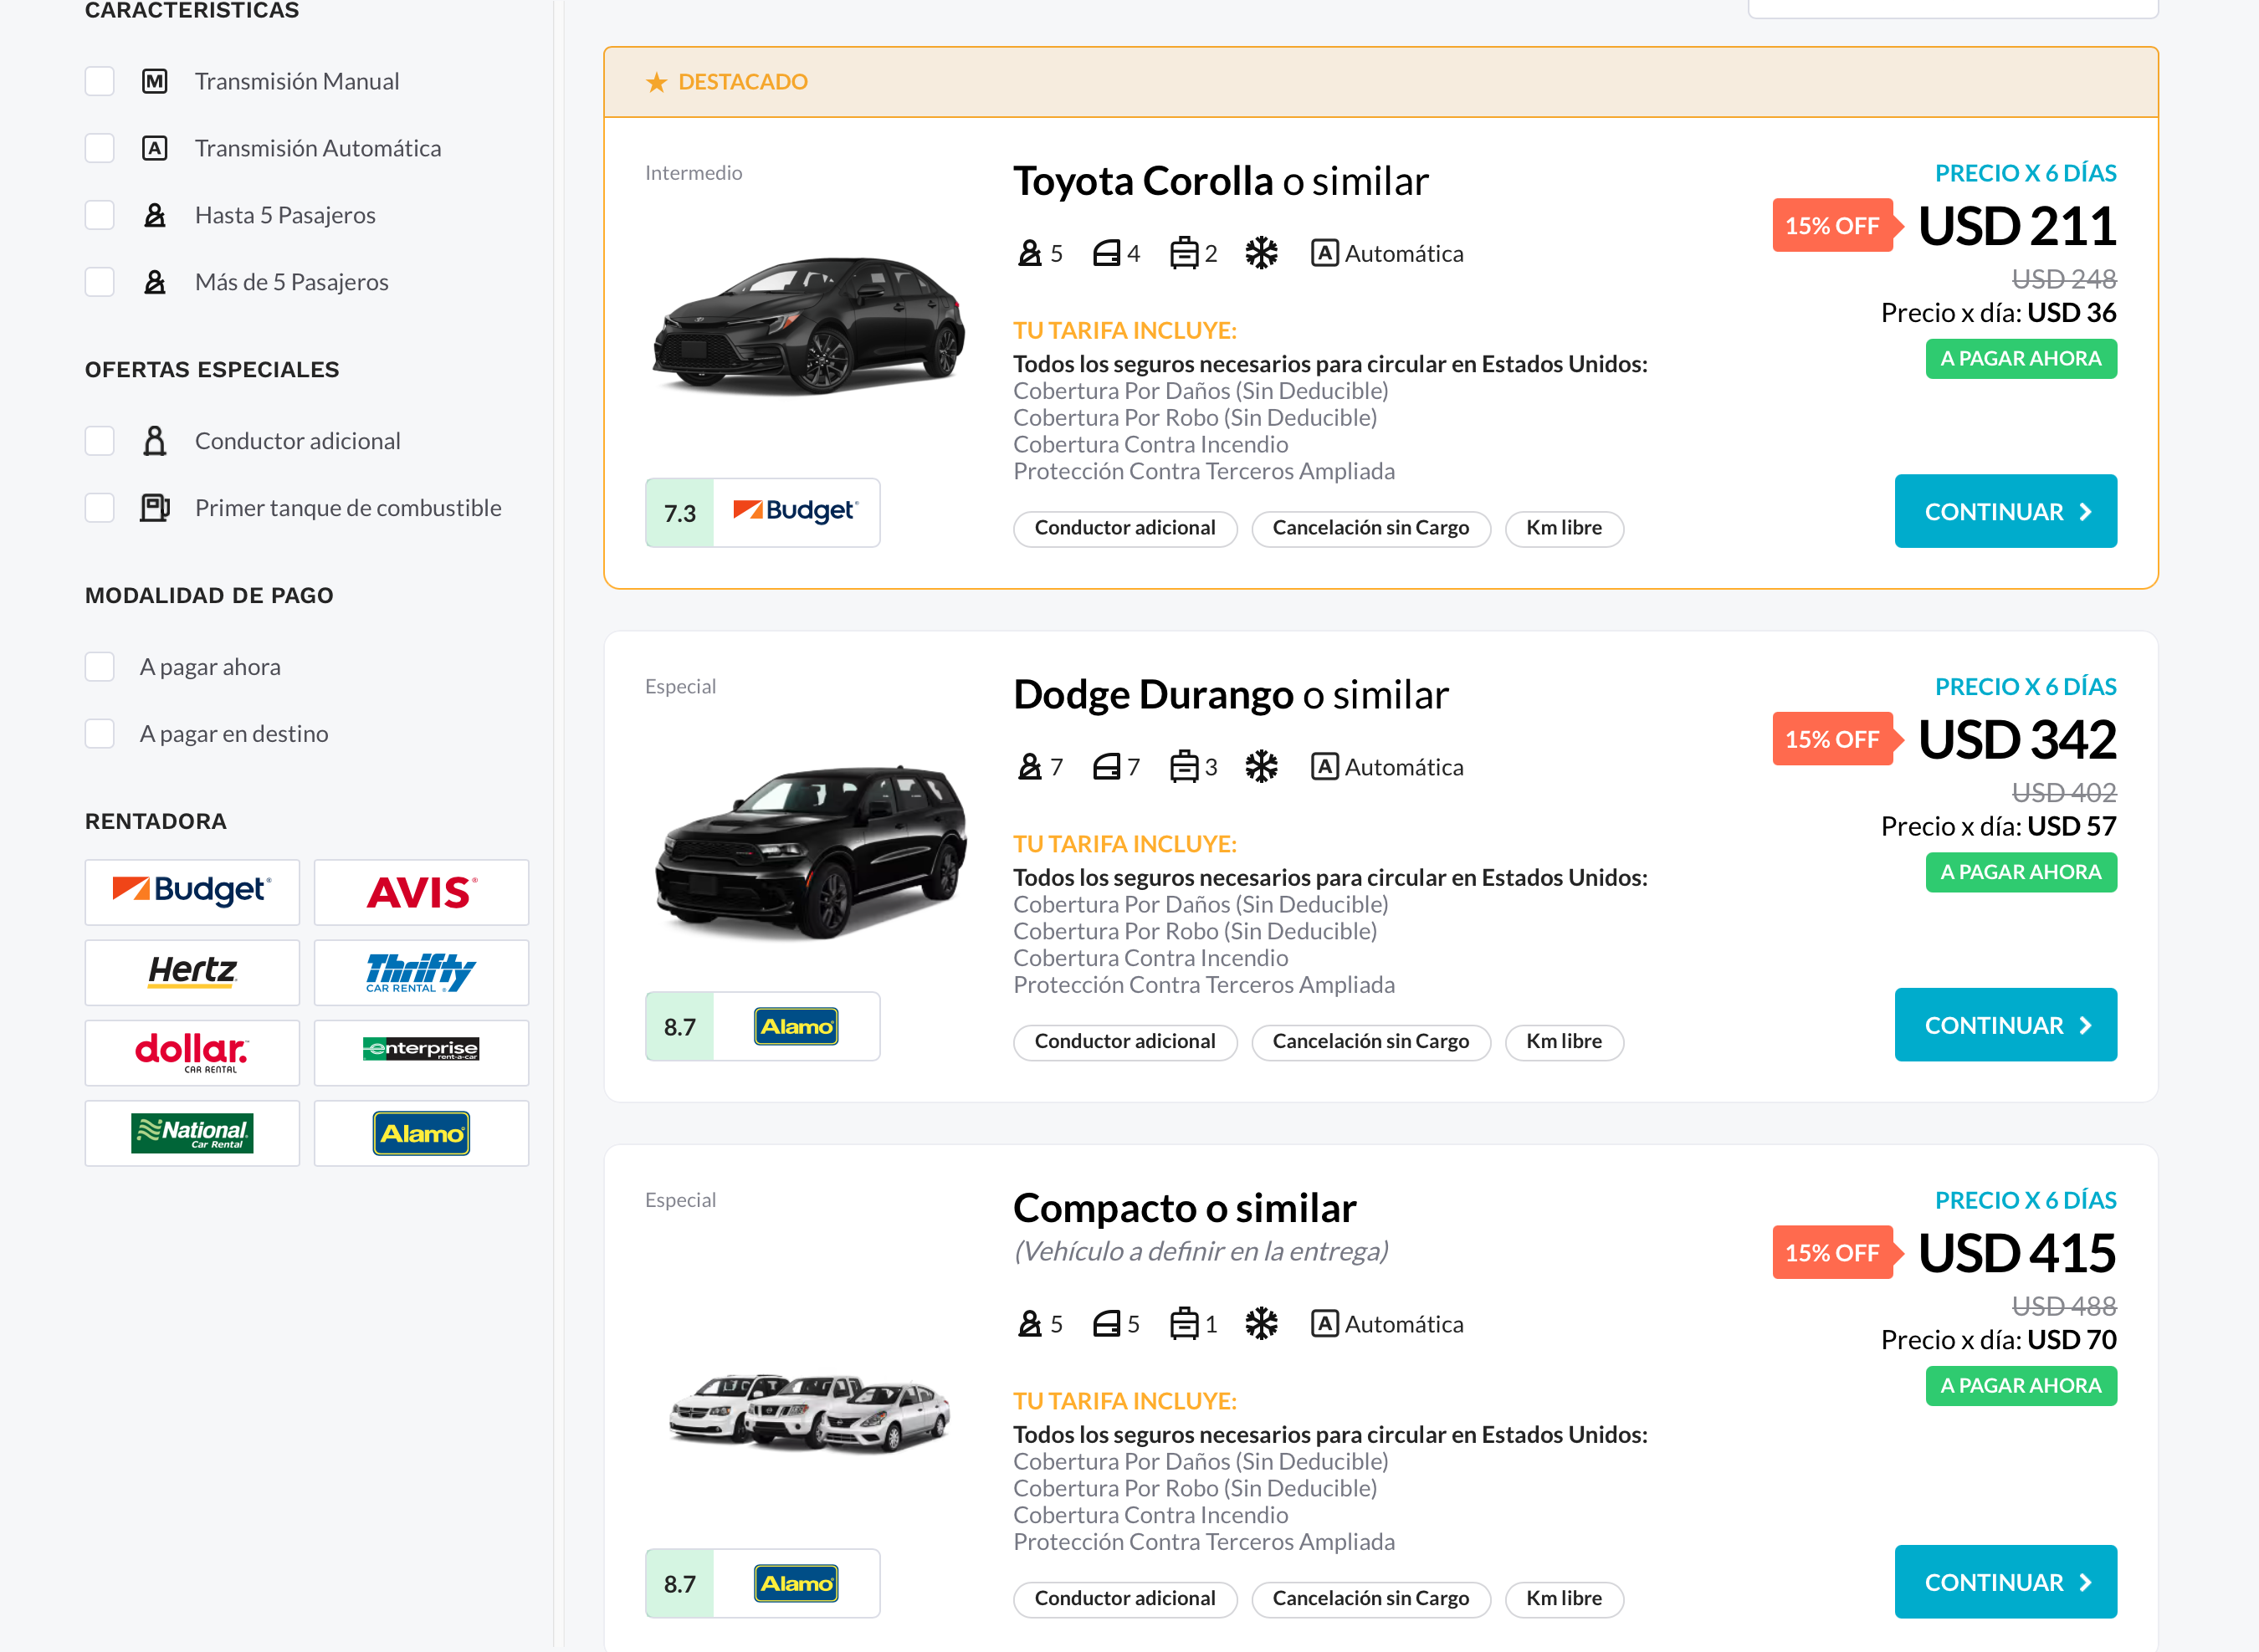
Task: Click Km libre tag on Compacto card
Action: pos(1564,1599)
